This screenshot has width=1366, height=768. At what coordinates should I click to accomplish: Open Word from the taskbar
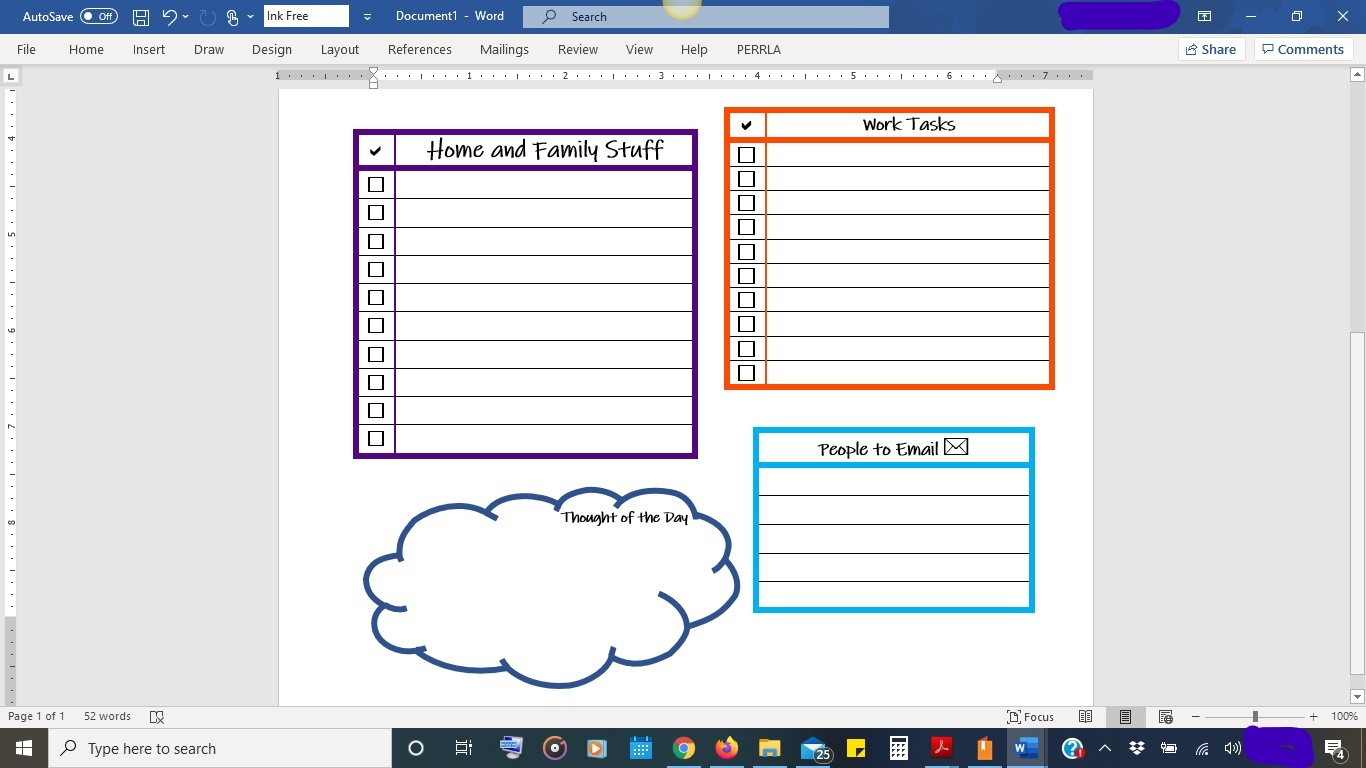1025,748
